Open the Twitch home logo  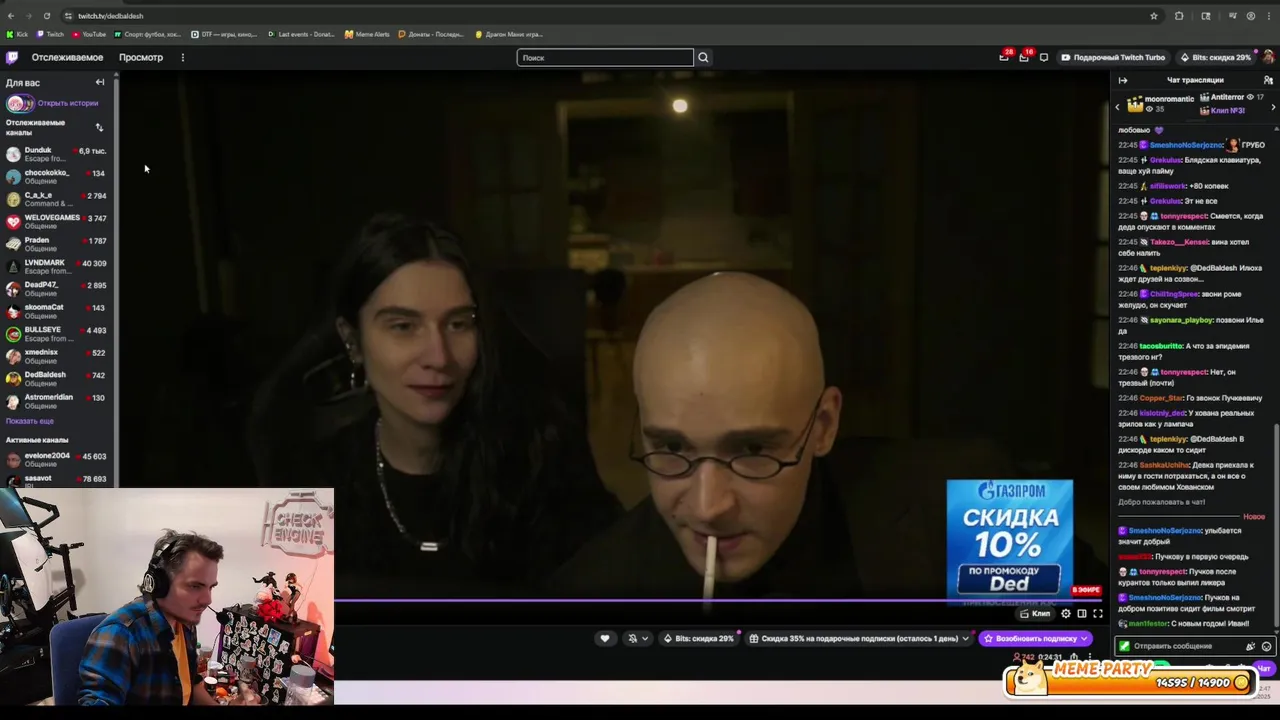(13, 57)
